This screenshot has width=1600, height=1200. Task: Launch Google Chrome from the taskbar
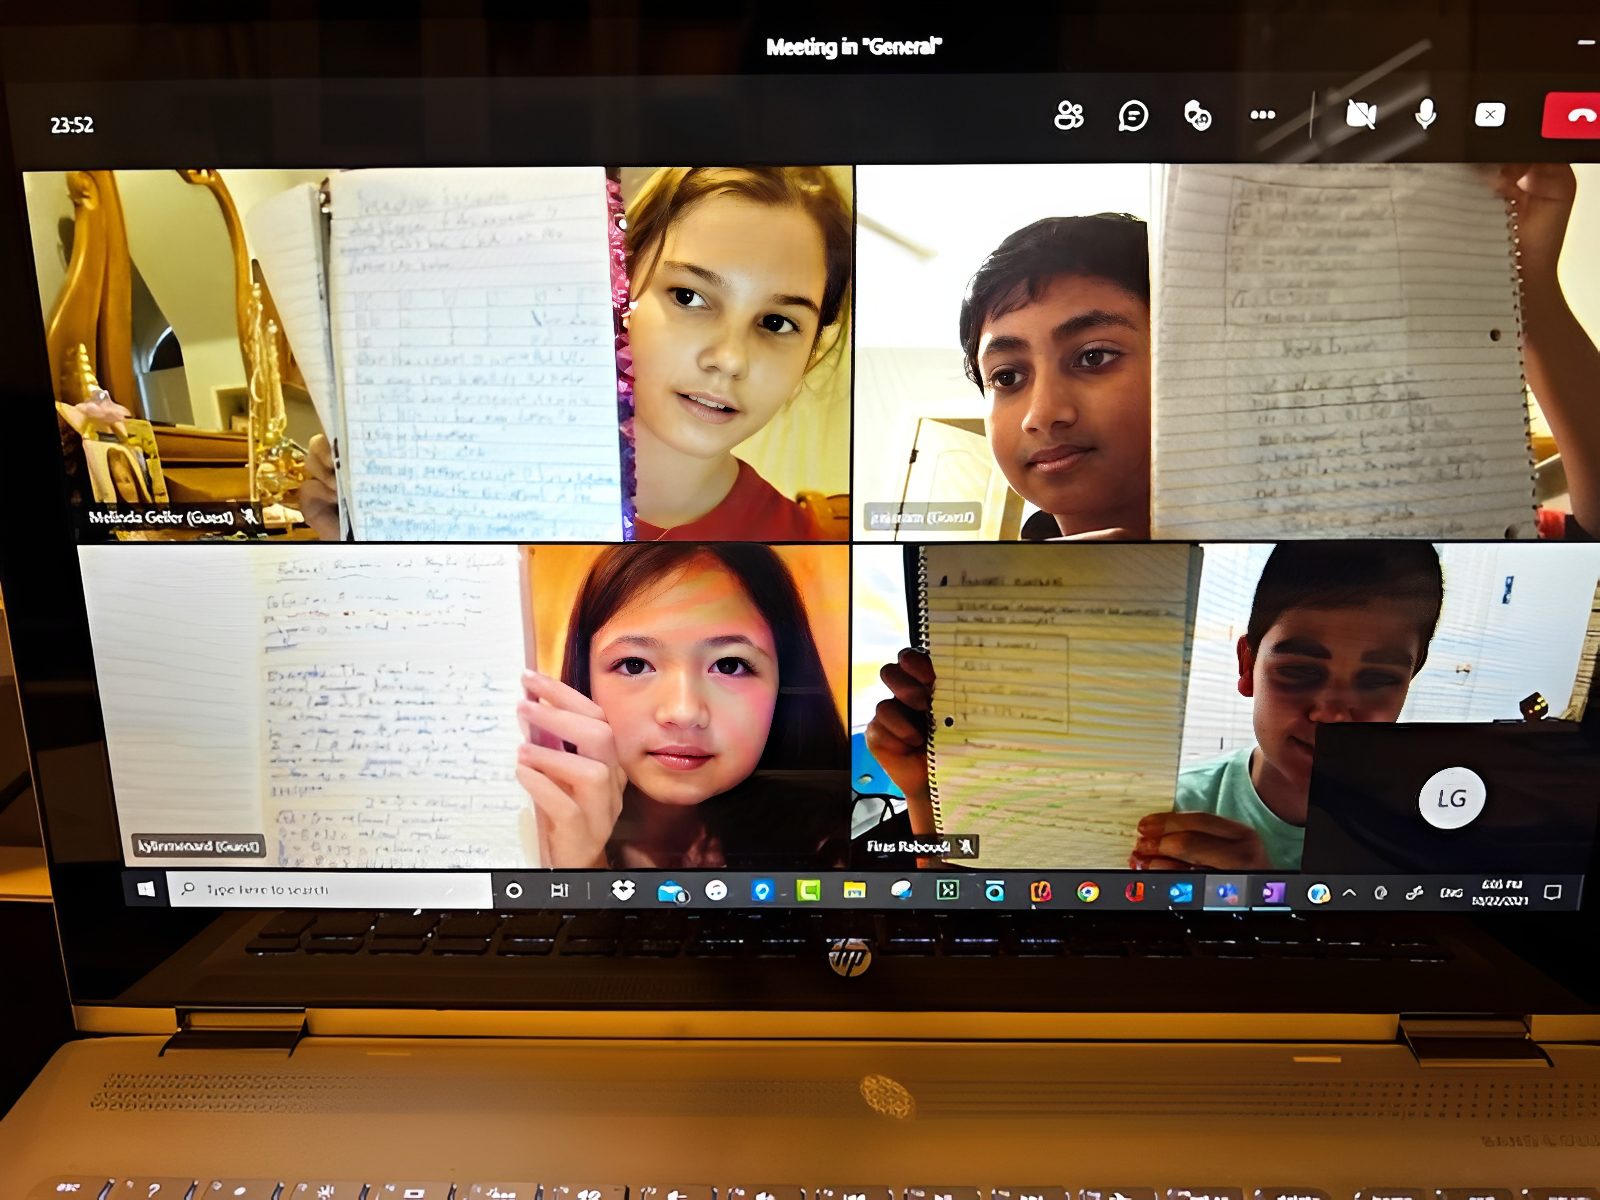(1087, 891)
